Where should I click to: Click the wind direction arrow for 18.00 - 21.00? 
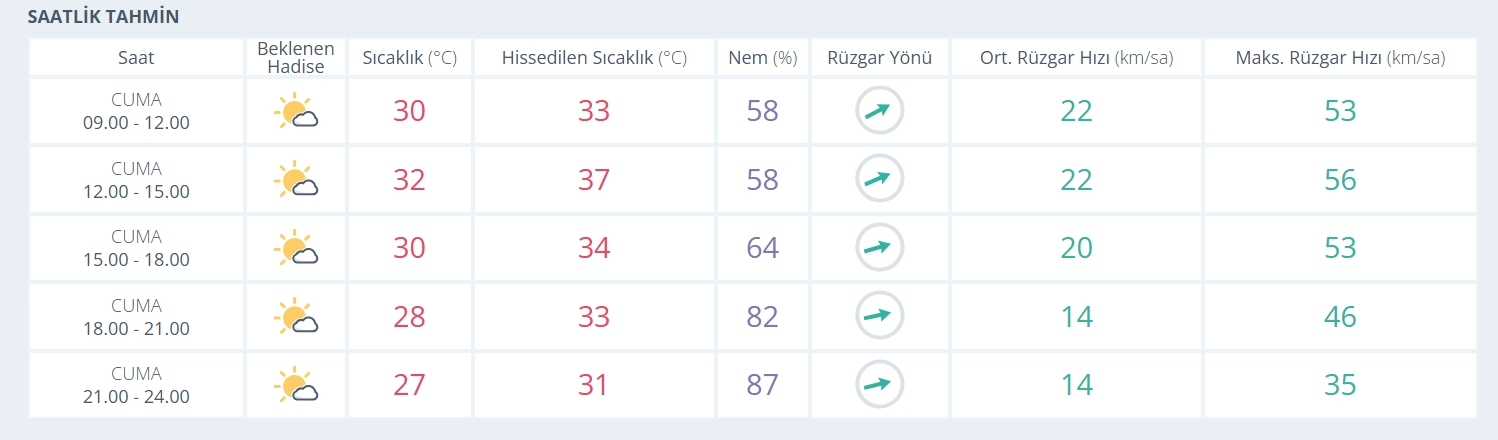tap(879, 316)
